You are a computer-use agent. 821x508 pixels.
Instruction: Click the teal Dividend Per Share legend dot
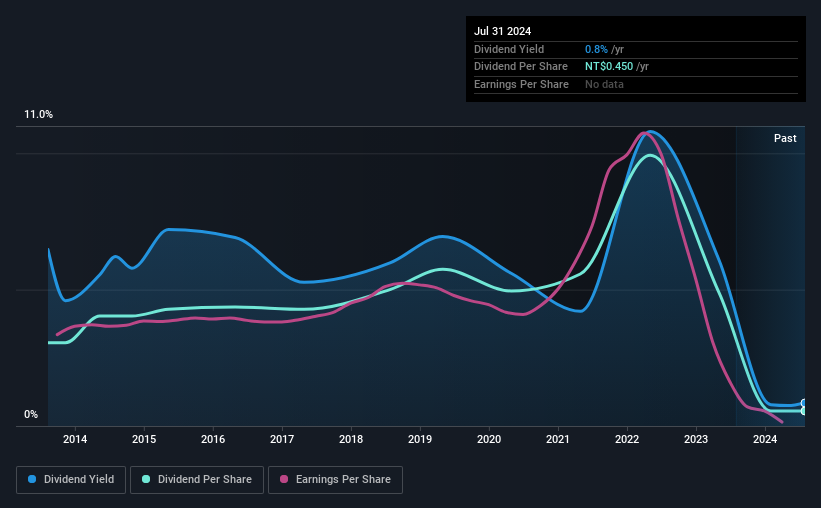point(146,479)
